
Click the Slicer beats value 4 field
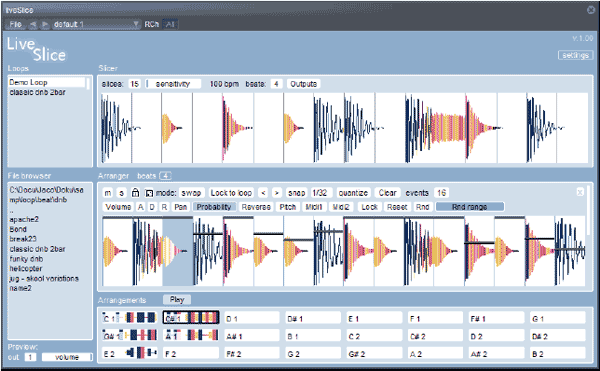coord(276,84)
